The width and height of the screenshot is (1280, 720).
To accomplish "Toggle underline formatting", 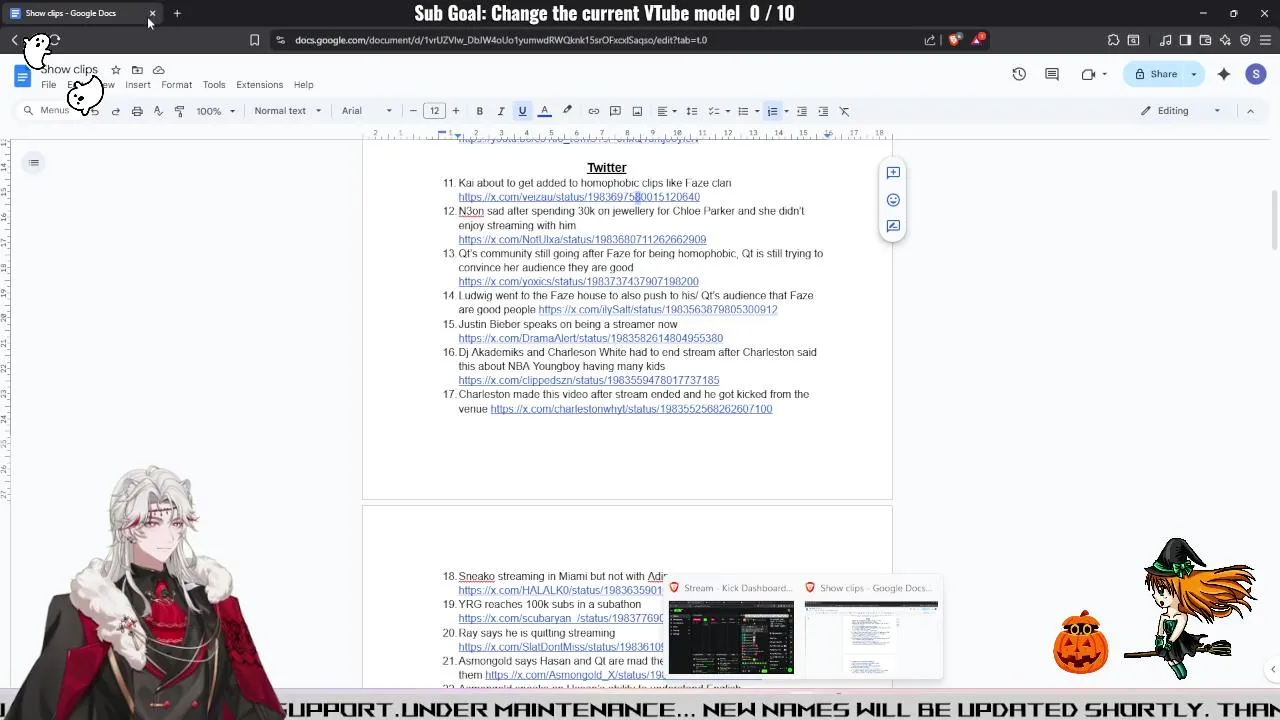I will (522, 111).
